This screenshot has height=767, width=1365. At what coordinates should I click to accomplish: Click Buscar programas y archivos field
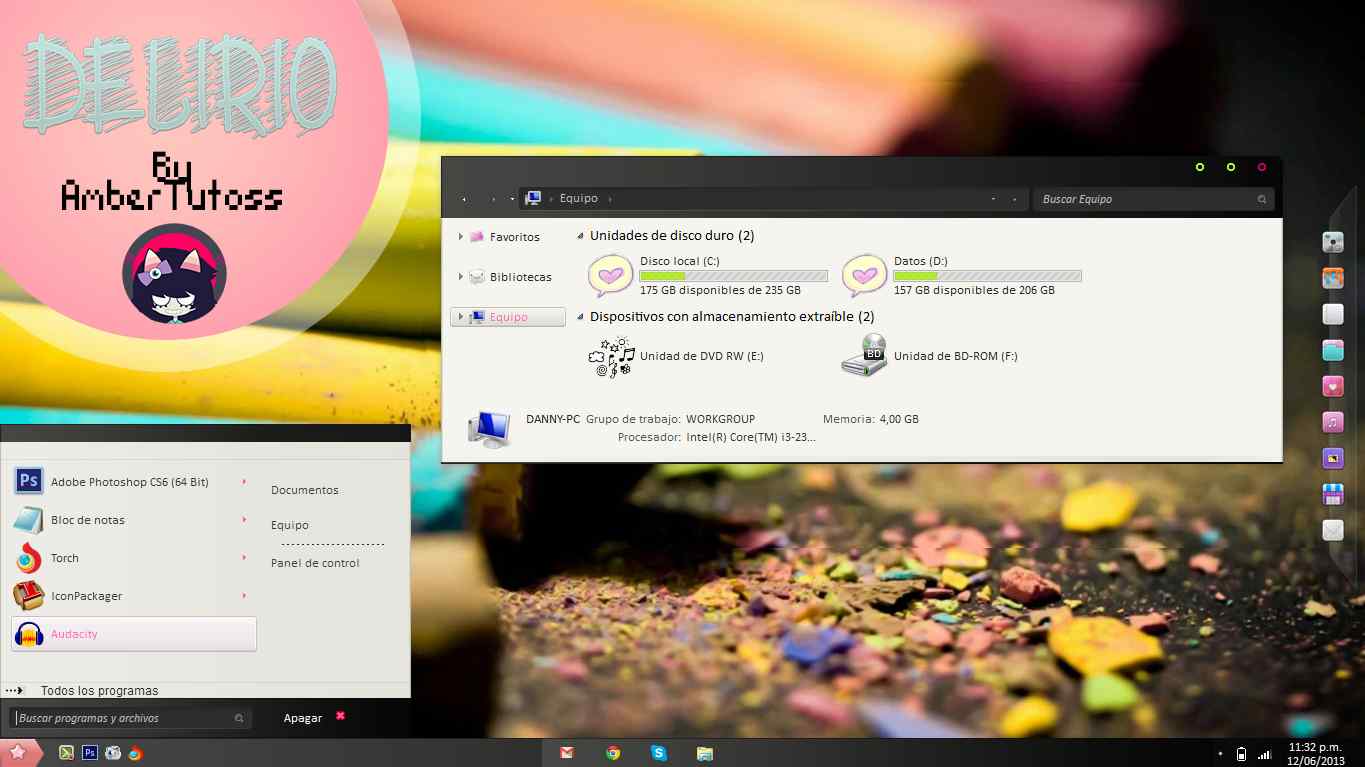(x=131, y=718)
